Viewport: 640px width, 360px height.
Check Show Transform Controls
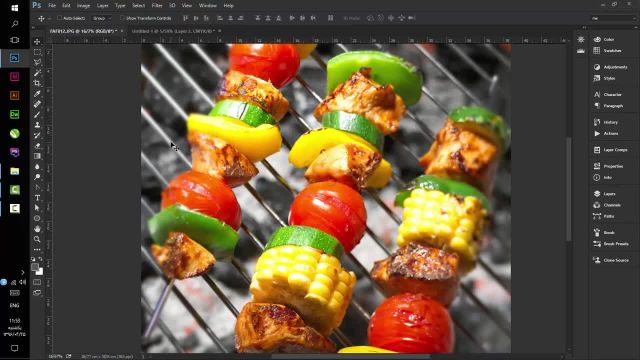(x=122, y=18)
